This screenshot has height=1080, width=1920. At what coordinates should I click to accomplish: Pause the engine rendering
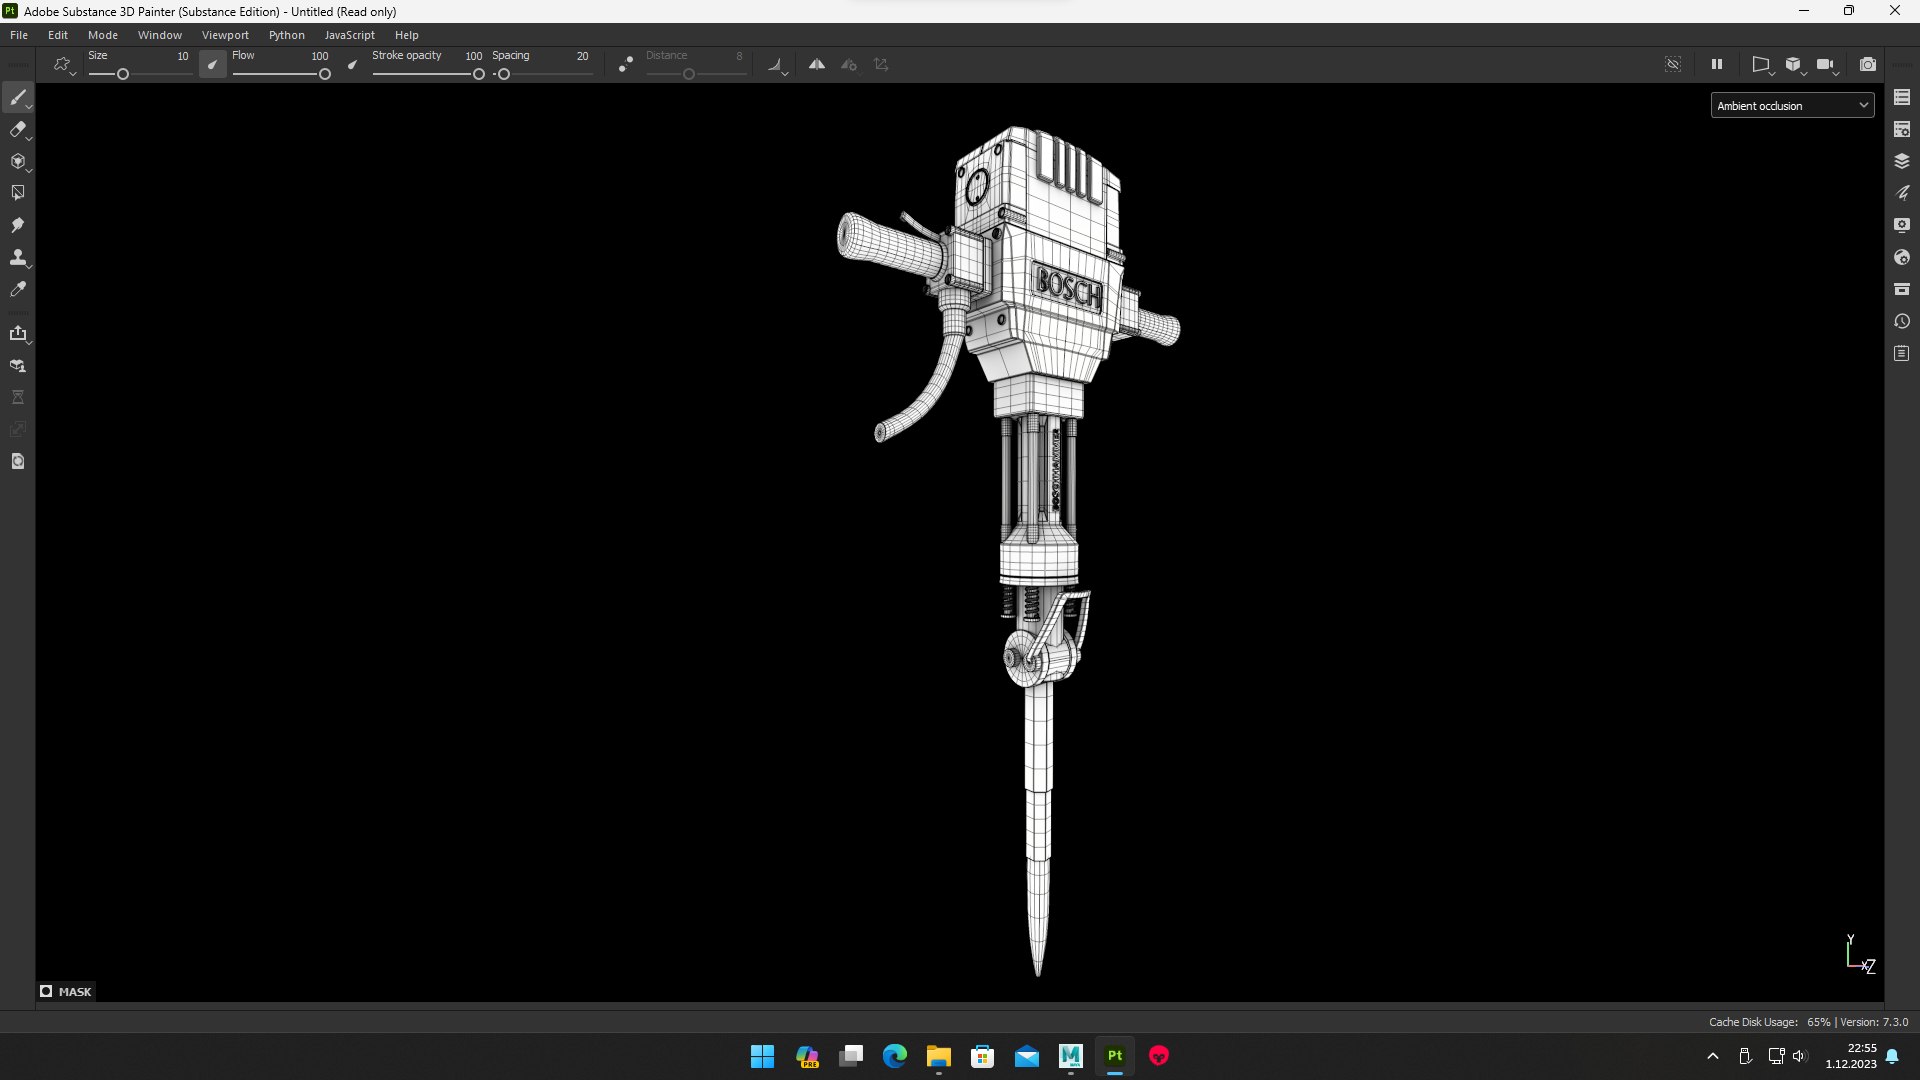(1717, 64)
